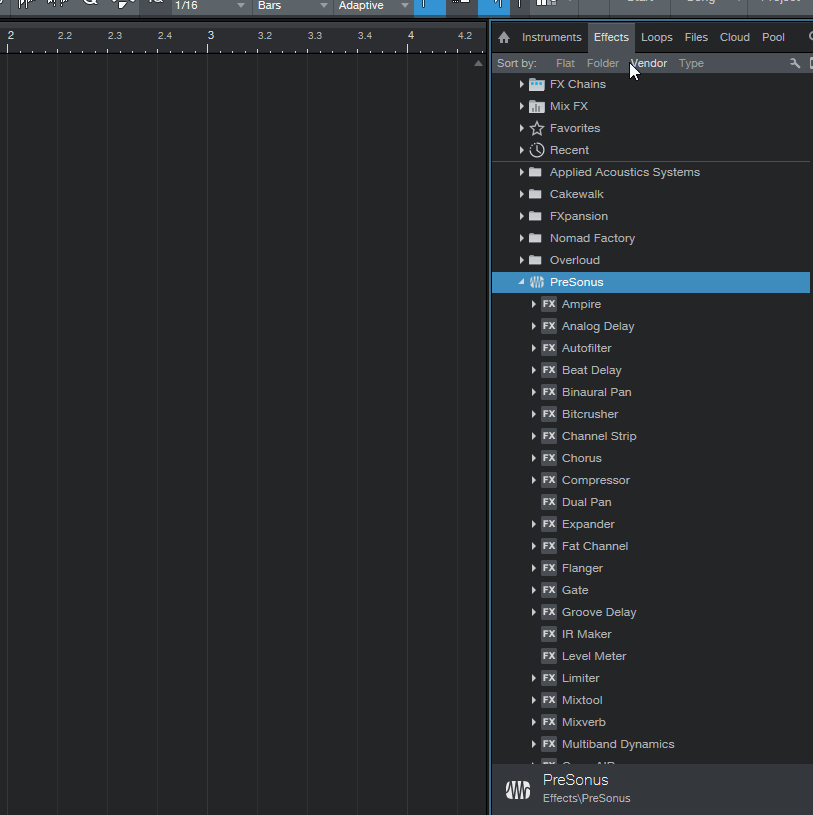Open the 1/16 quantize dropdown

[209, 6]
